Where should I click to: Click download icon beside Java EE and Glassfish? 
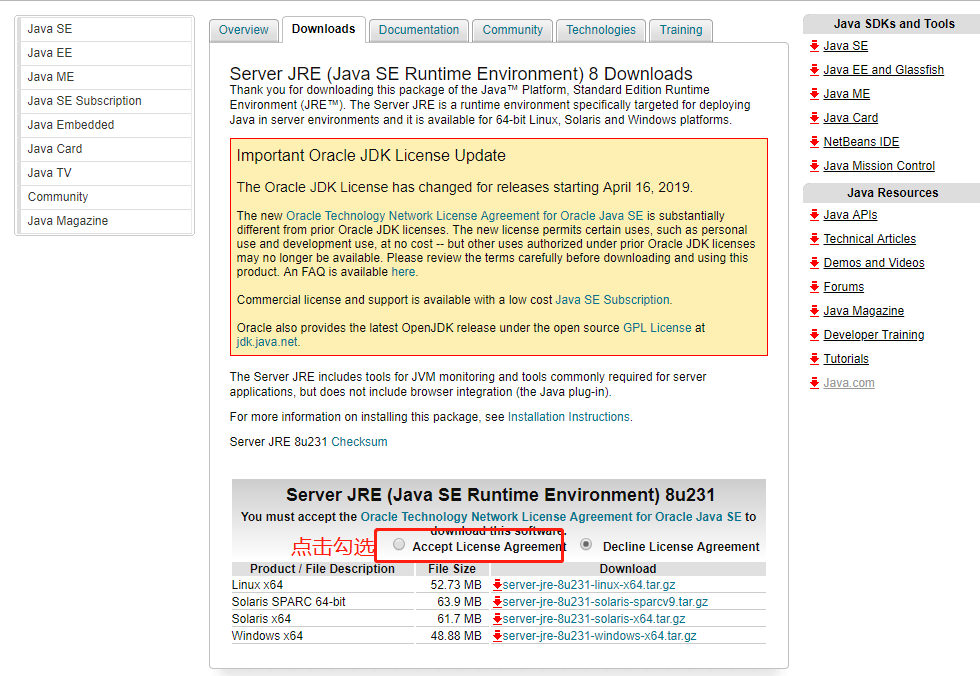(x=815, y=69)
